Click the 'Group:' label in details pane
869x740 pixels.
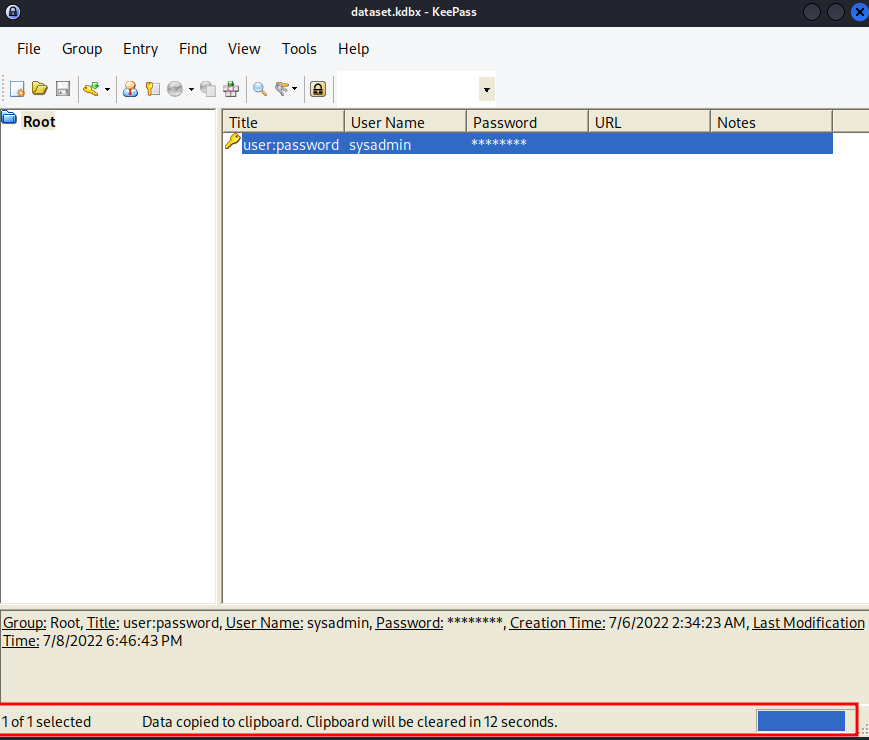pos(24,623)
